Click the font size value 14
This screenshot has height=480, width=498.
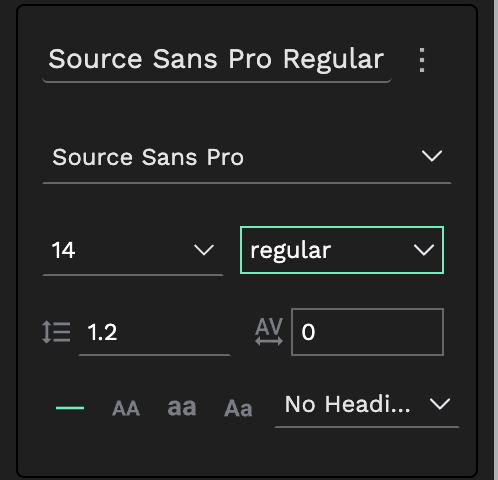coord(63,250)
